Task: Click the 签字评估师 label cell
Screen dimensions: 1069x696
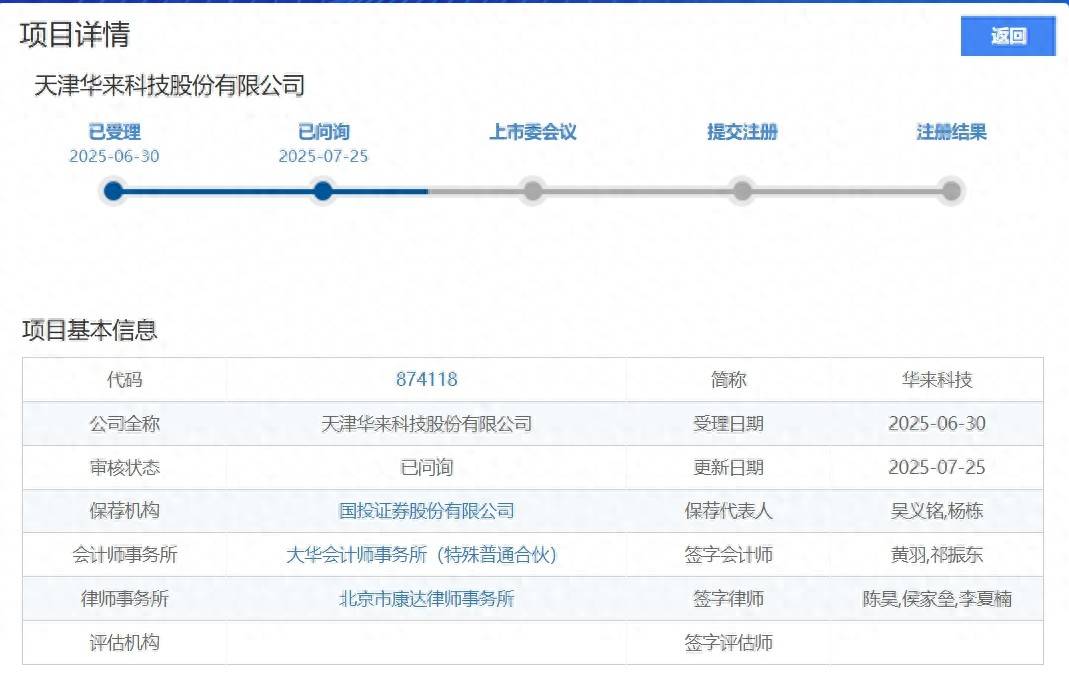Action: click(x=729, y=642)
